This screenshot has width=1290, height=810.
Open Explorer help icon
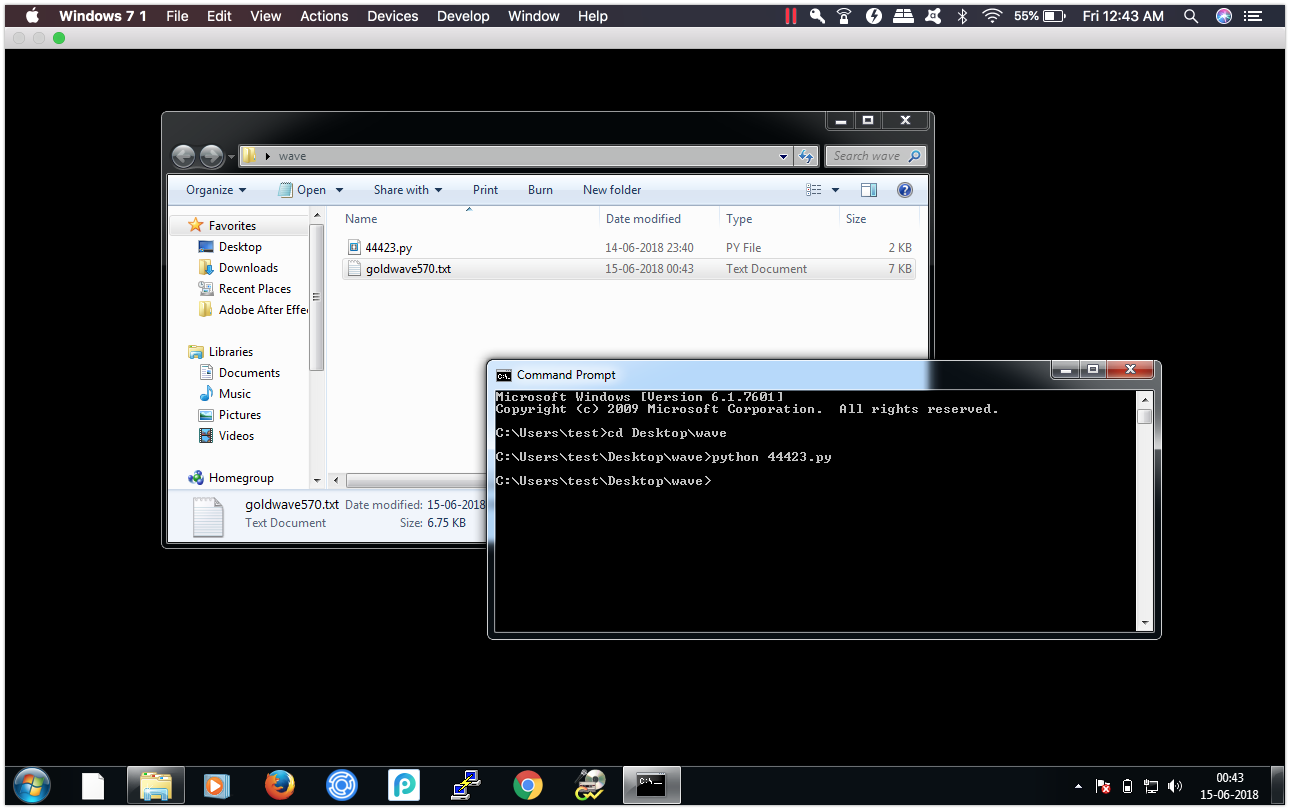coord(905,190)
